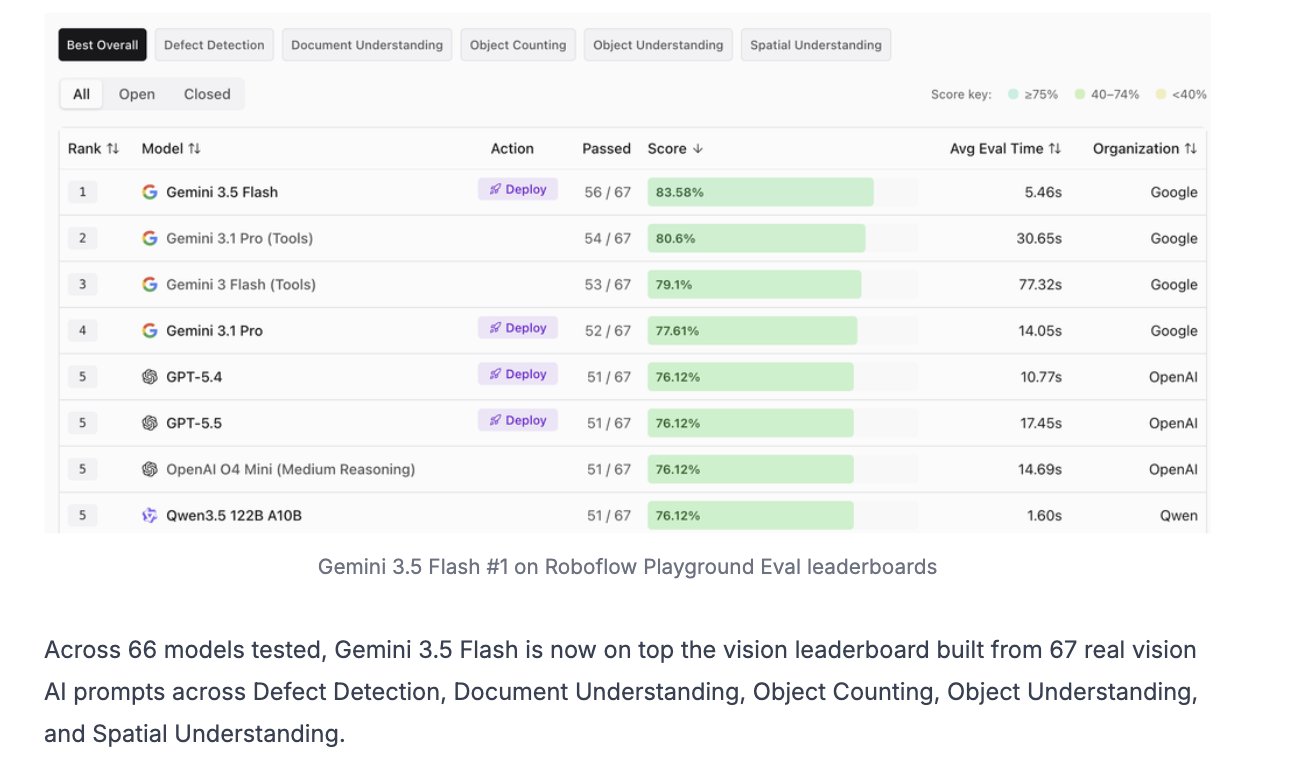
Task: Click the 77.61% score bar
Action: click(753, 330)
